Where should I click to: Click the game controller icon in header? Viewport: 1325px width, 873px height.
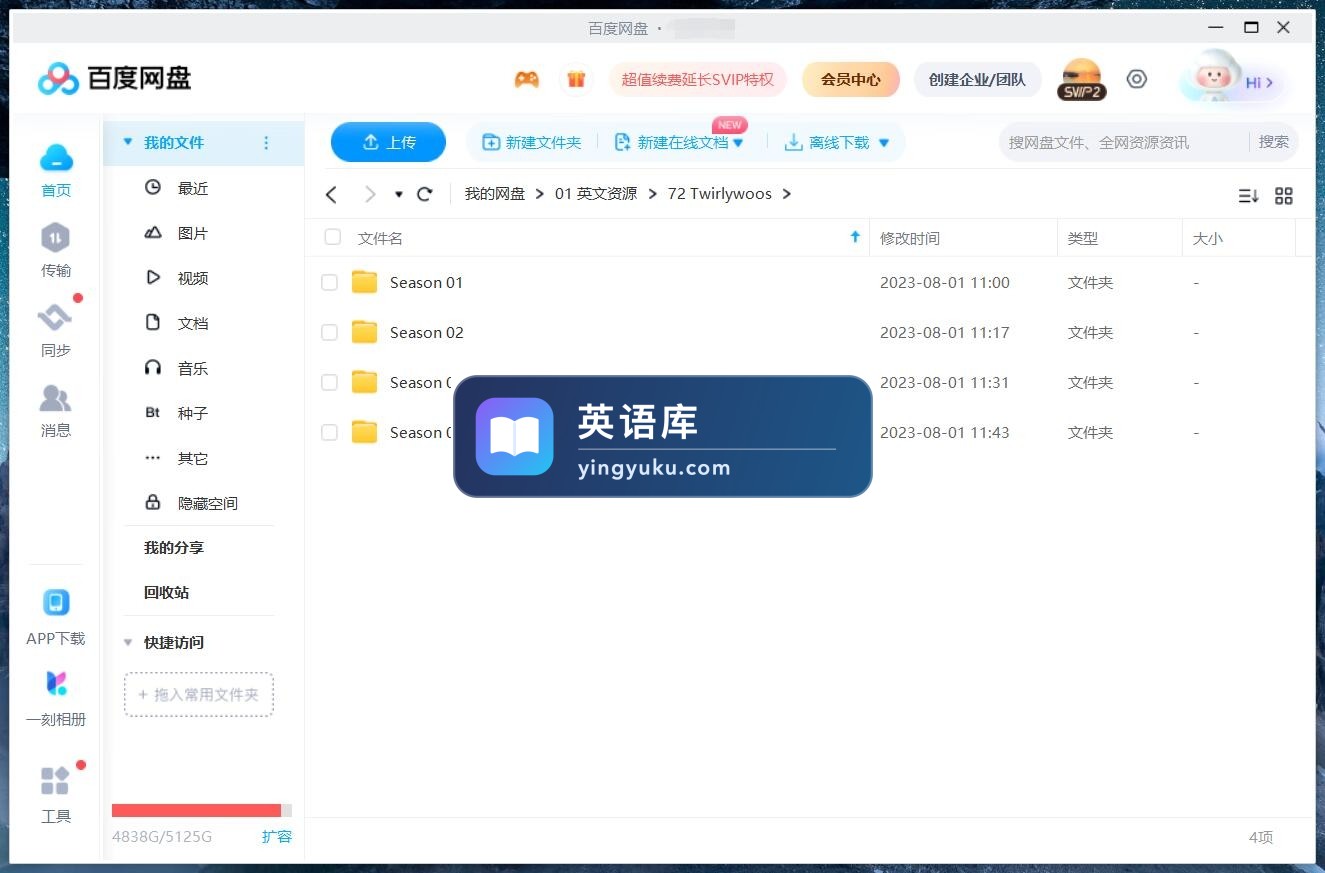point(527,80)
